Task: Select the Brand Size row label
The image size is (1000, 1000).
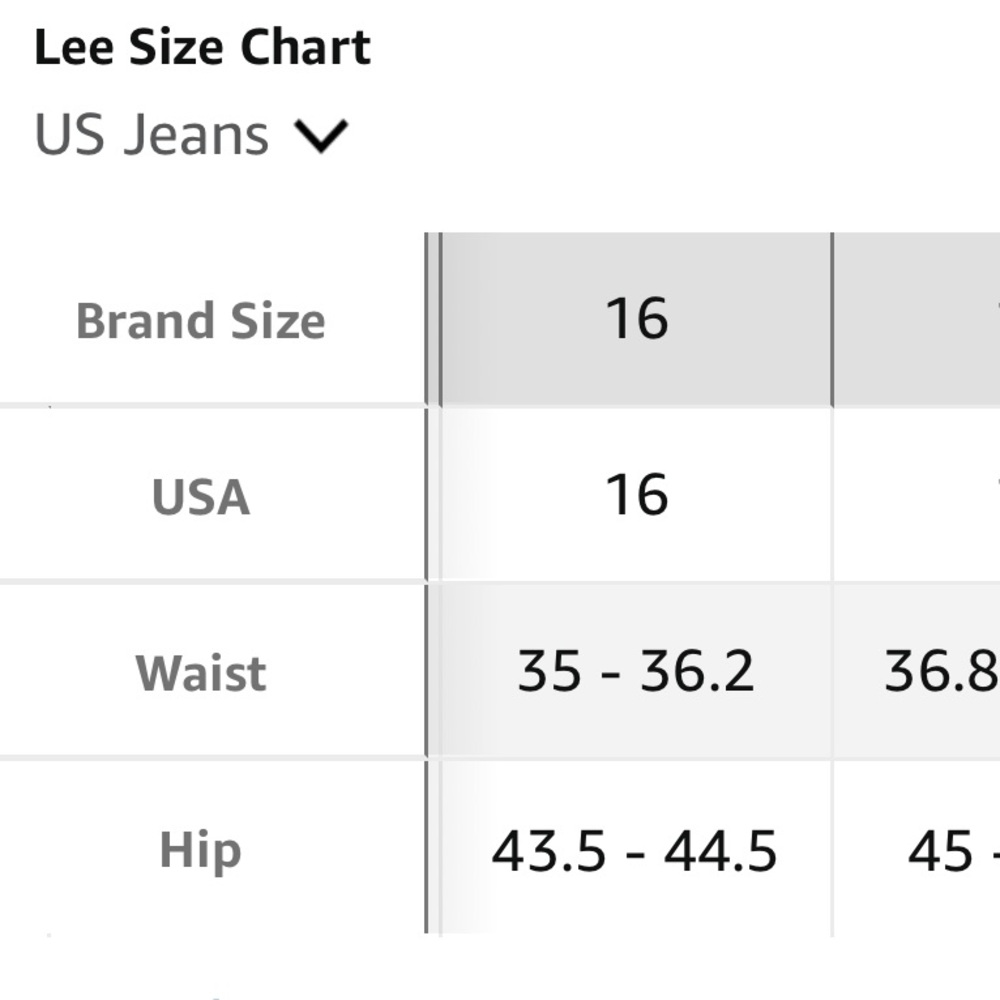Action: [201, 321]
